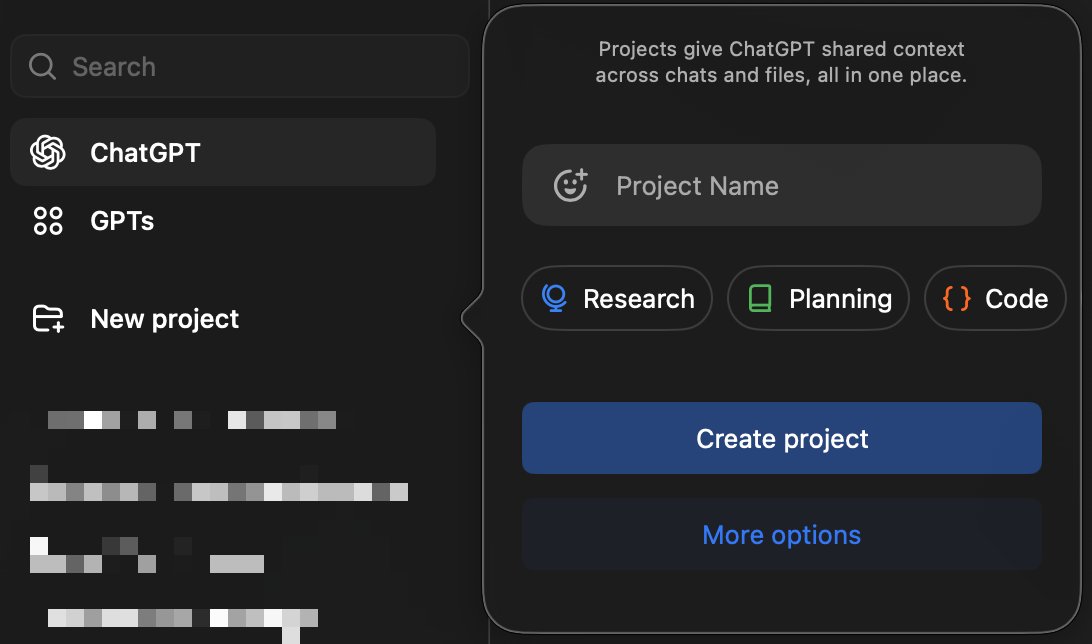Image resolution: width=1092 pixels, height=644 pixels.
Task: Open the GPTs sidebar item
Action: point(223,221)
